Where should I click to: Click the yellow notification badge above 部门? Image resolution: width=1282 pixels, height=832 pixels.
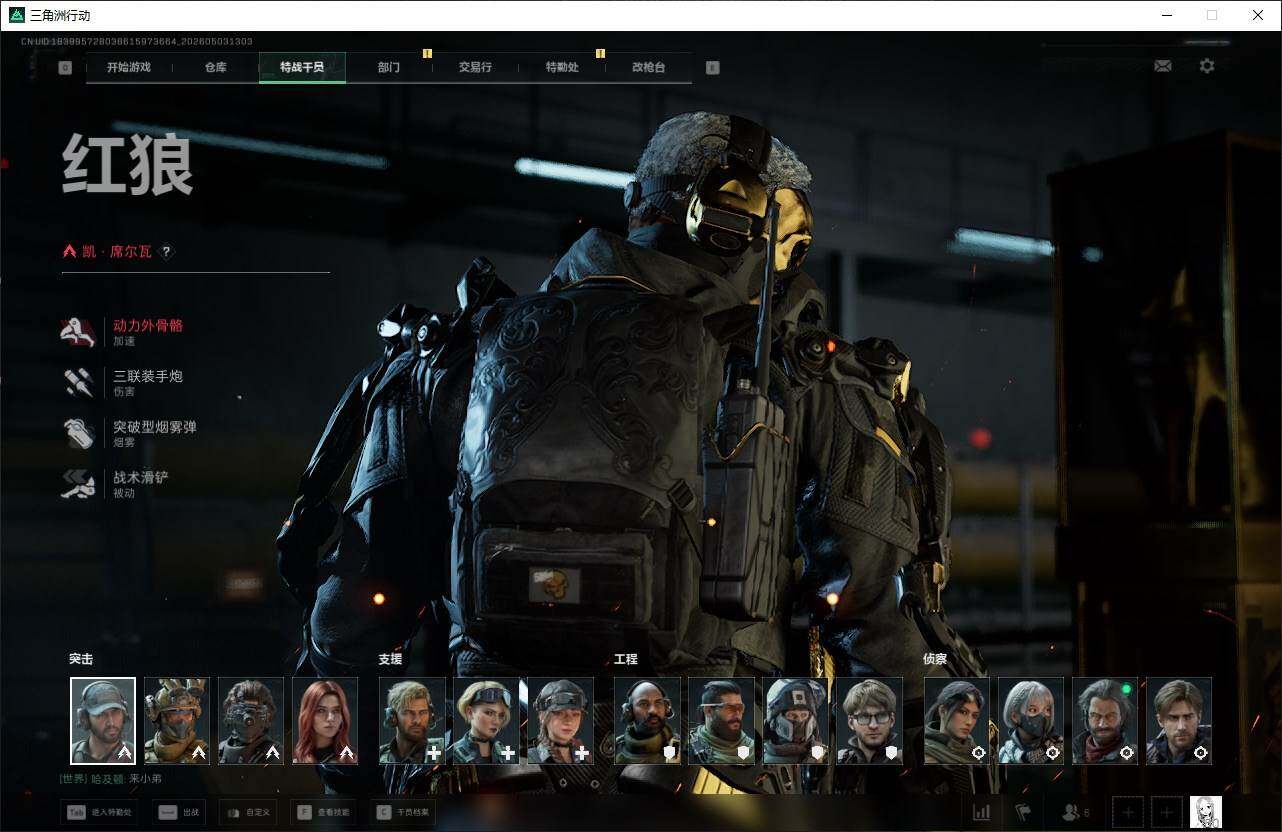(427, 53)
